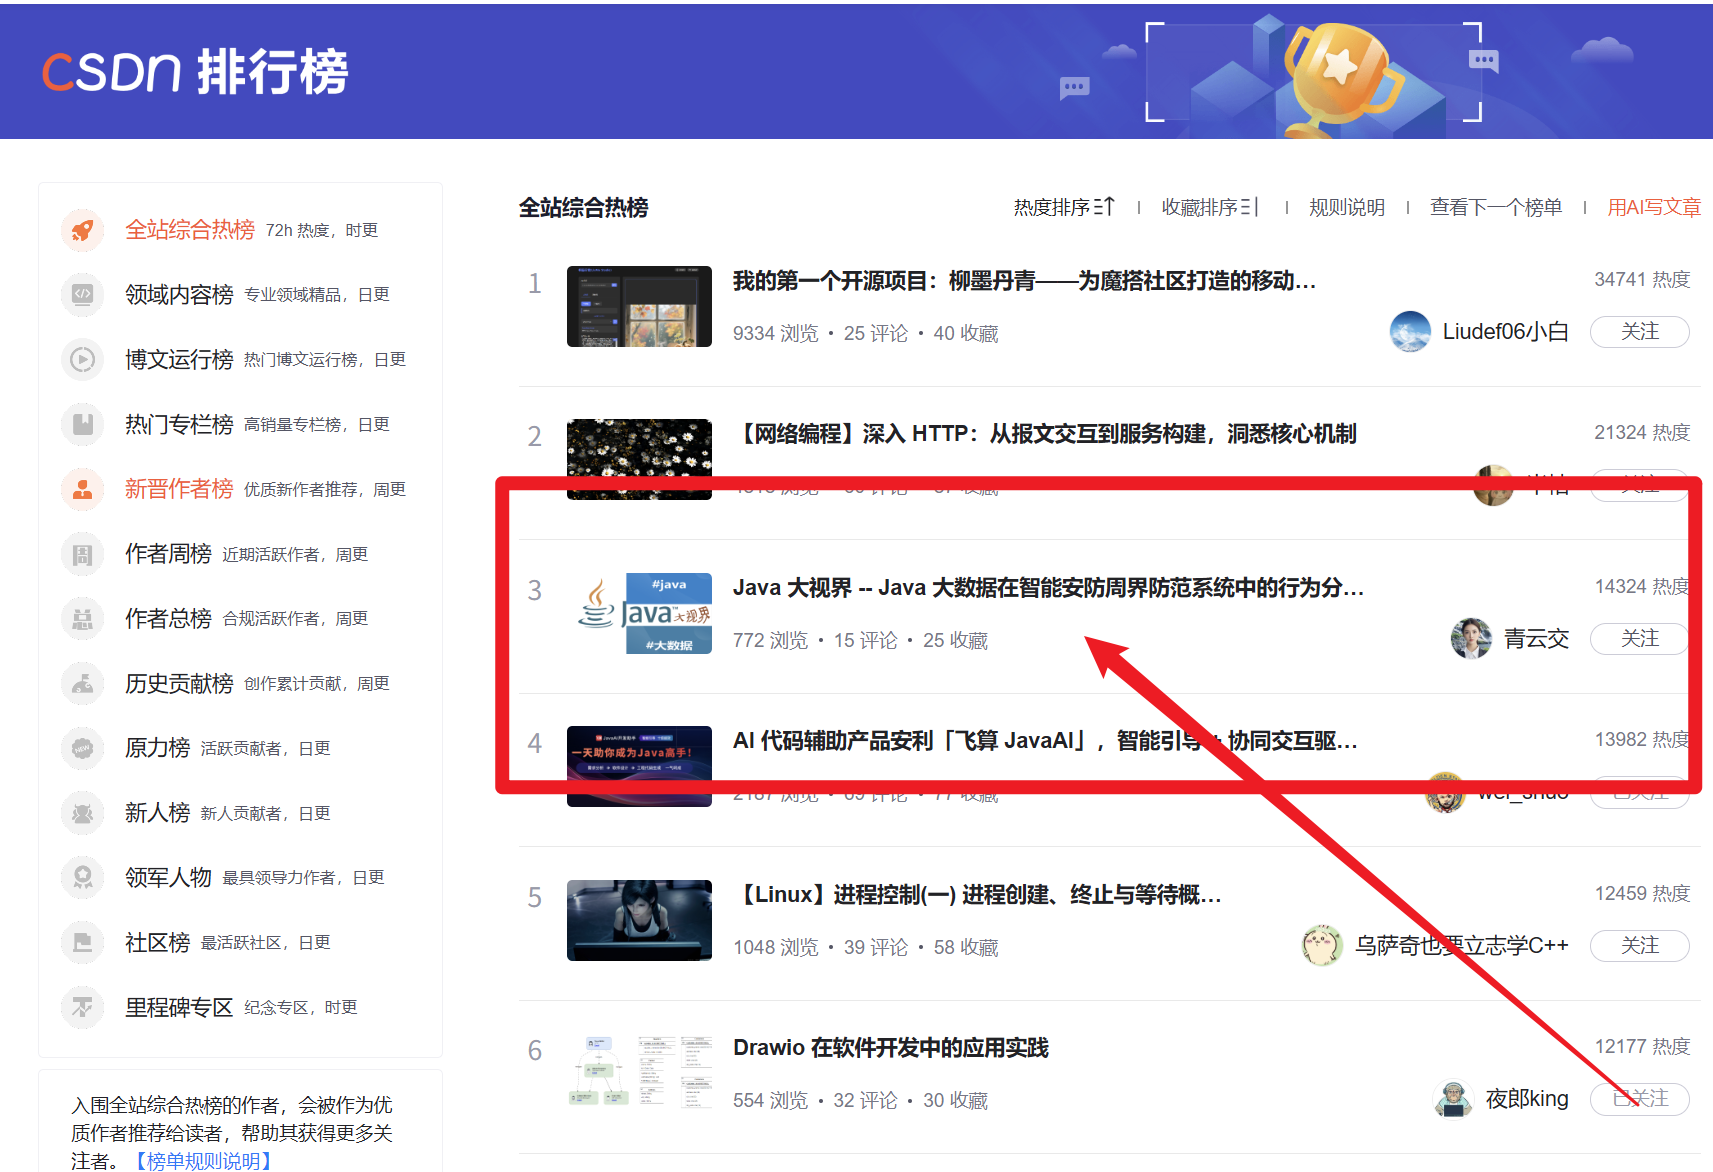Click Java thumbnail of rank 3 article
1713x1172 pixels.
[x=639, y=613]
